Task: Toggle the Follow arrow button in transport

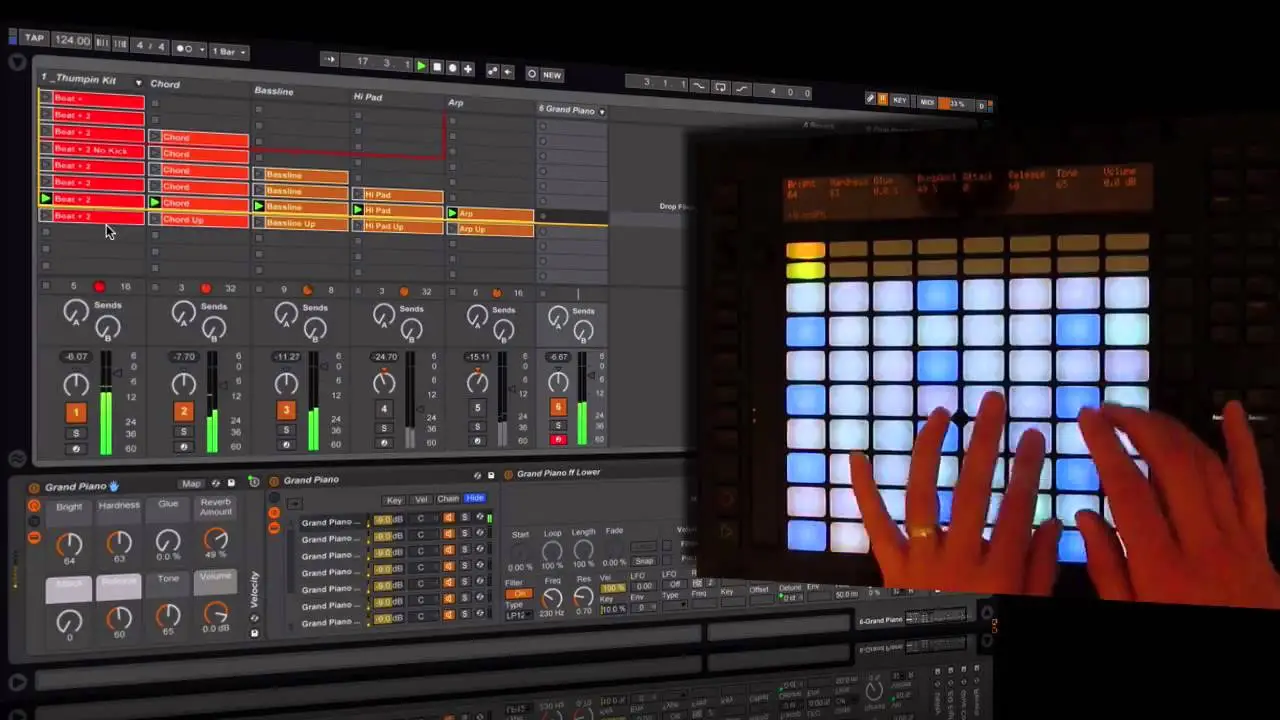Action: point(329,60)
